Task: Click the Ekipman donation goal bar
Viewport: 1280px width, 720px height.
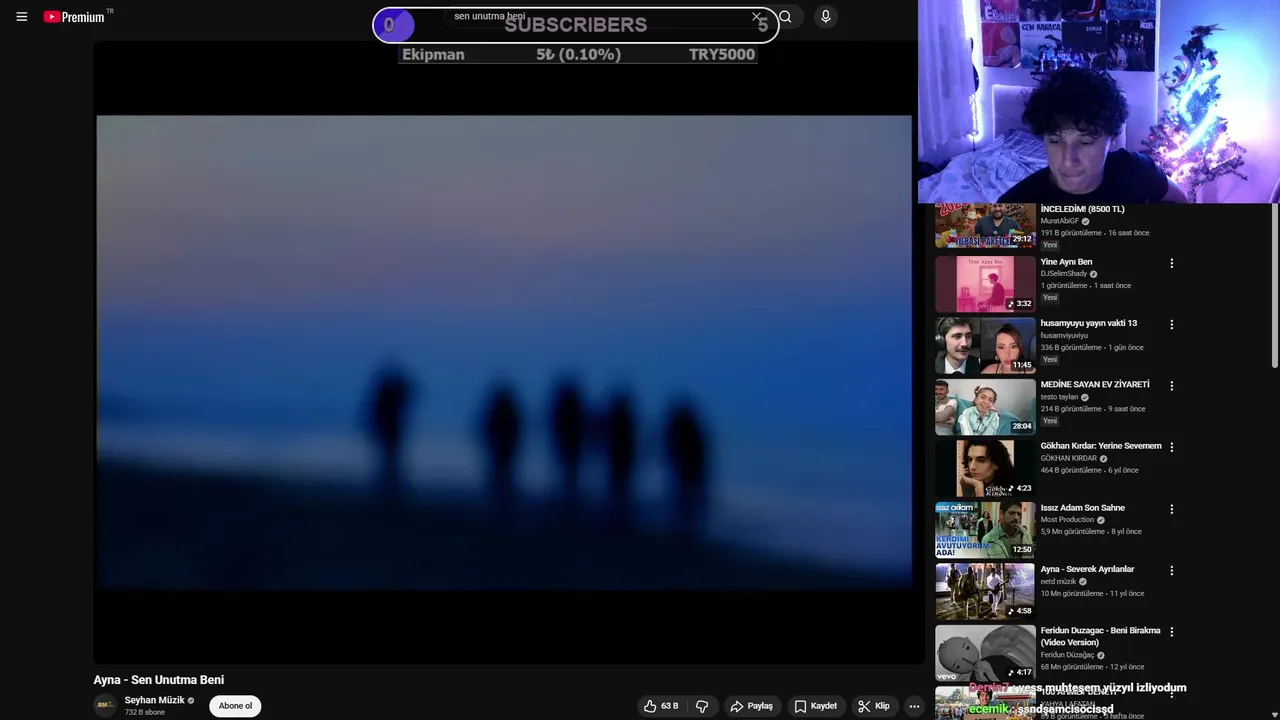Action: click(x=578, y=54)
